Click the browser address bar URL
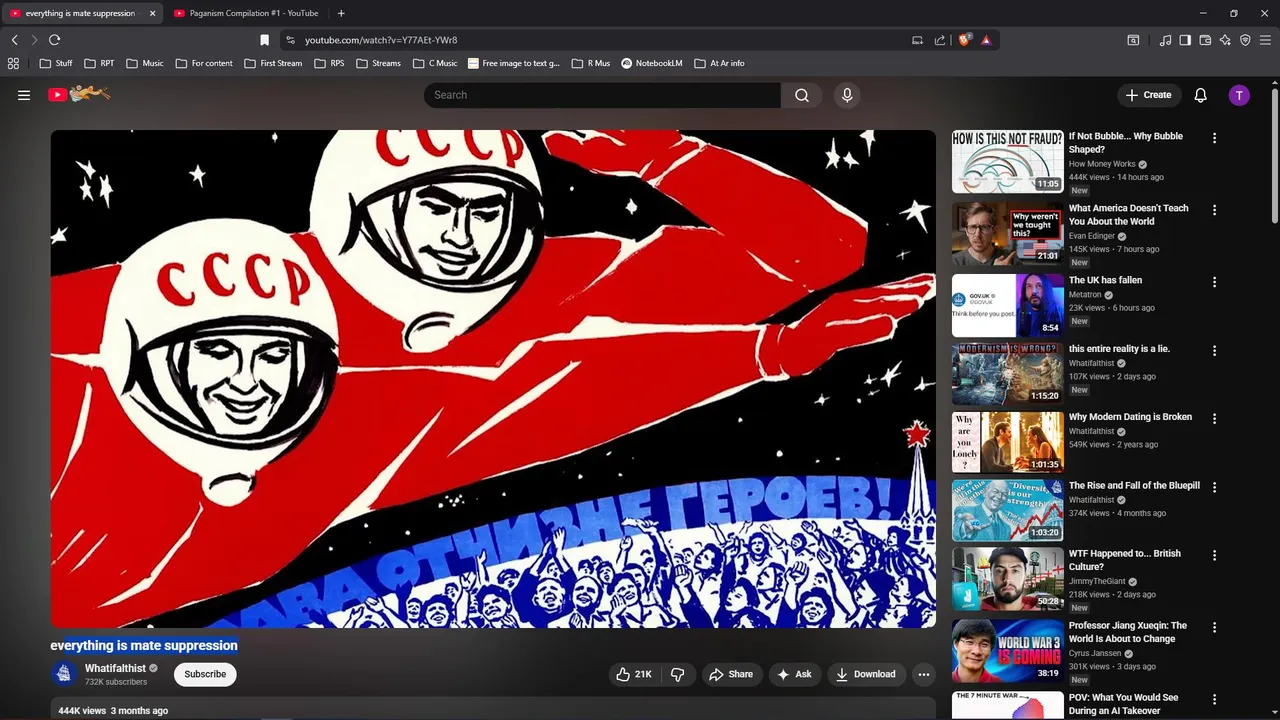 point(381,40)
